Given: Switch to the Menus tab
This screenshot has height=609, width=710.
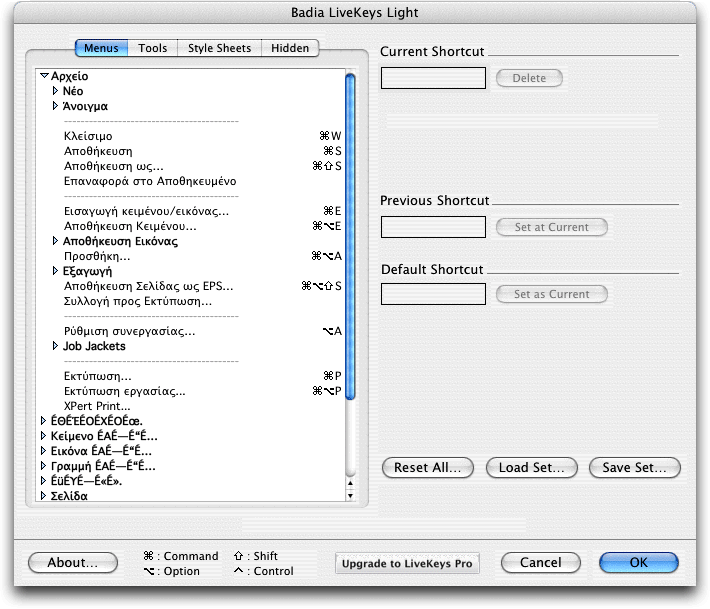Looking at the screenshot, I should pos(101,48).
